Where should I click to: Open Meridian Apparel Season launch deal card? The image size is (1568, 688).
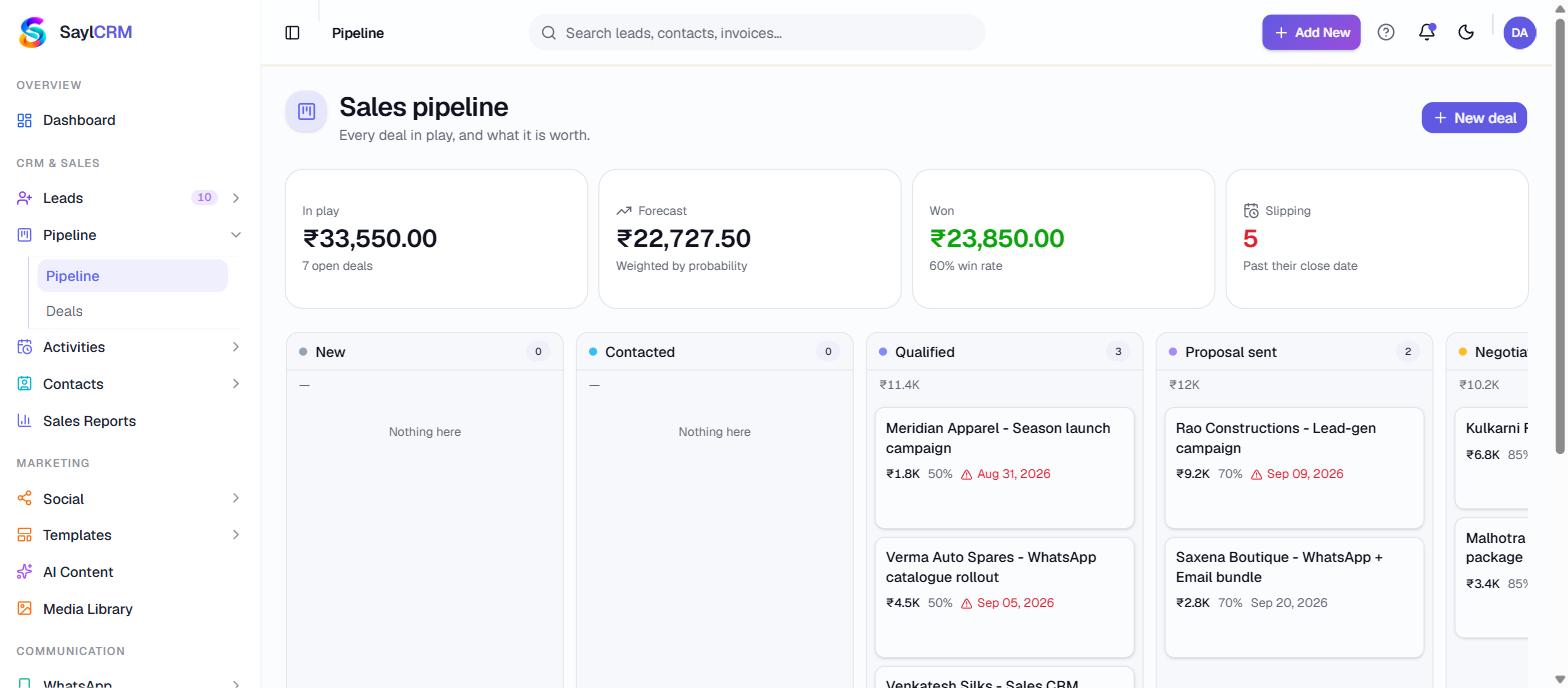(1004, 467)
